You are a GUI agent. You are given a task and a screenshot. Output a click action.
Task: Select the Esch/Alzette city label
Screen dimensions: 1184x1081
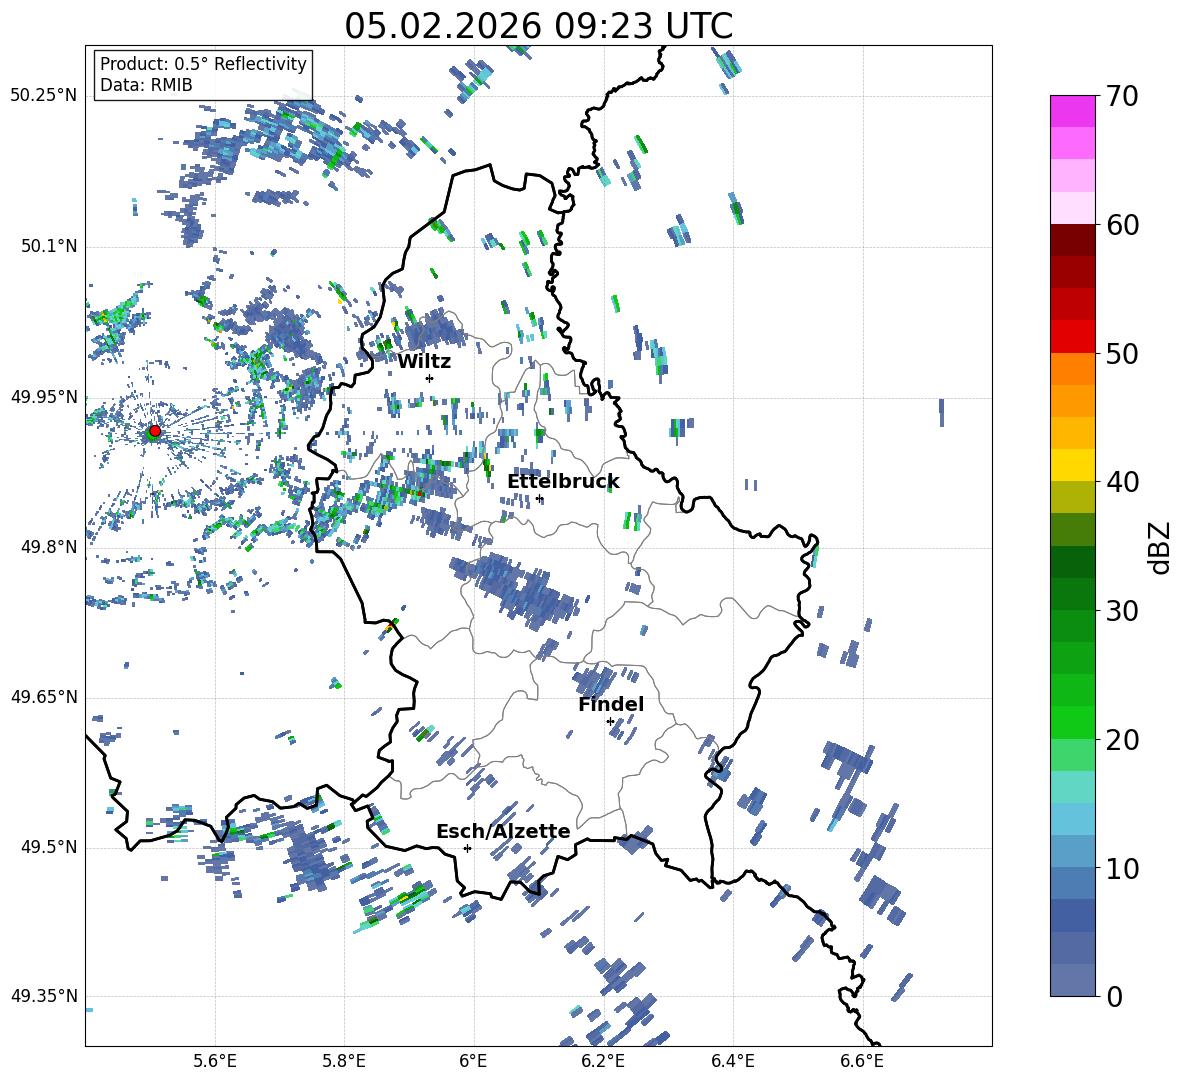502,831
